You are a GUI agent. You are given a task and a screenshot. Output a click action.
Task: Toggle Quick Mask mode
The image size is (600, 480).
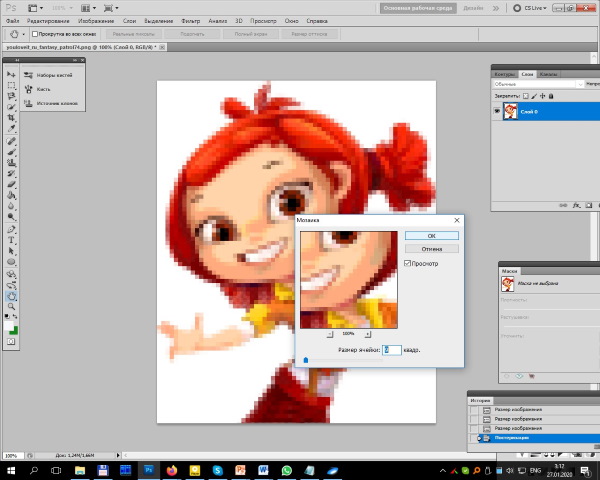(11, 341)
